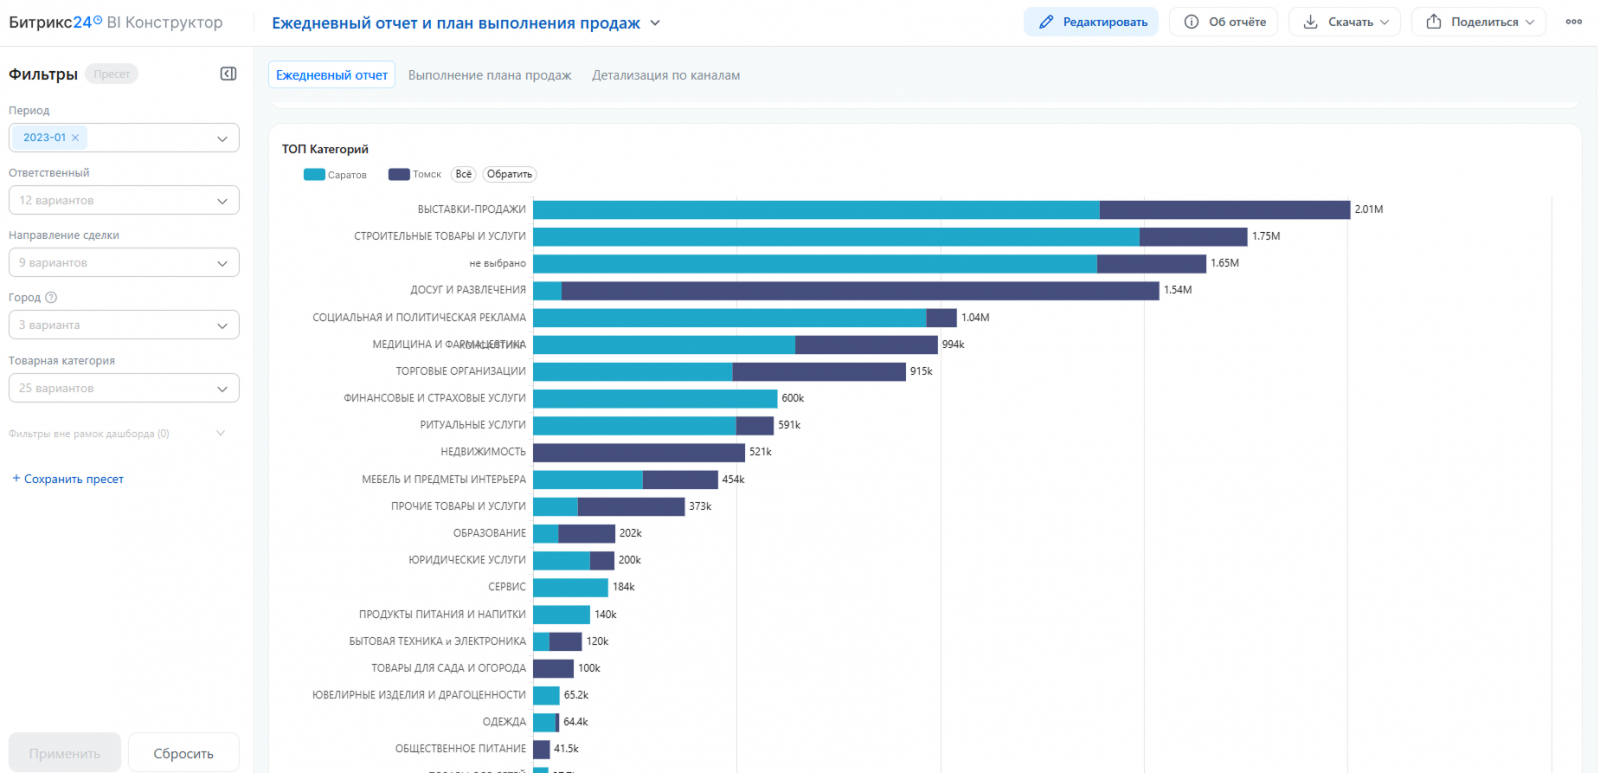Screen dimensions: 1600x773
Task: Expand the report title dropdown chevron
Action: [x=655, y=23]
